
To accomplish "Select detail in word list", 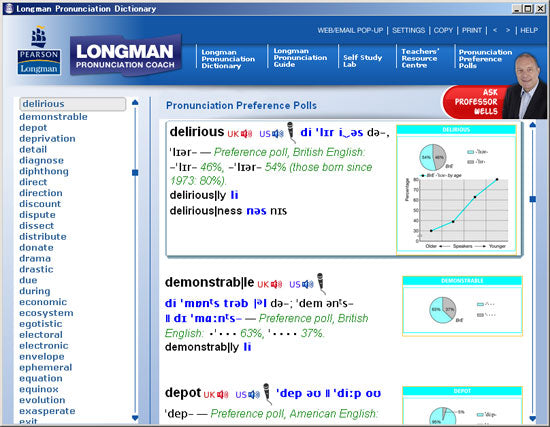I will (33, 149).
